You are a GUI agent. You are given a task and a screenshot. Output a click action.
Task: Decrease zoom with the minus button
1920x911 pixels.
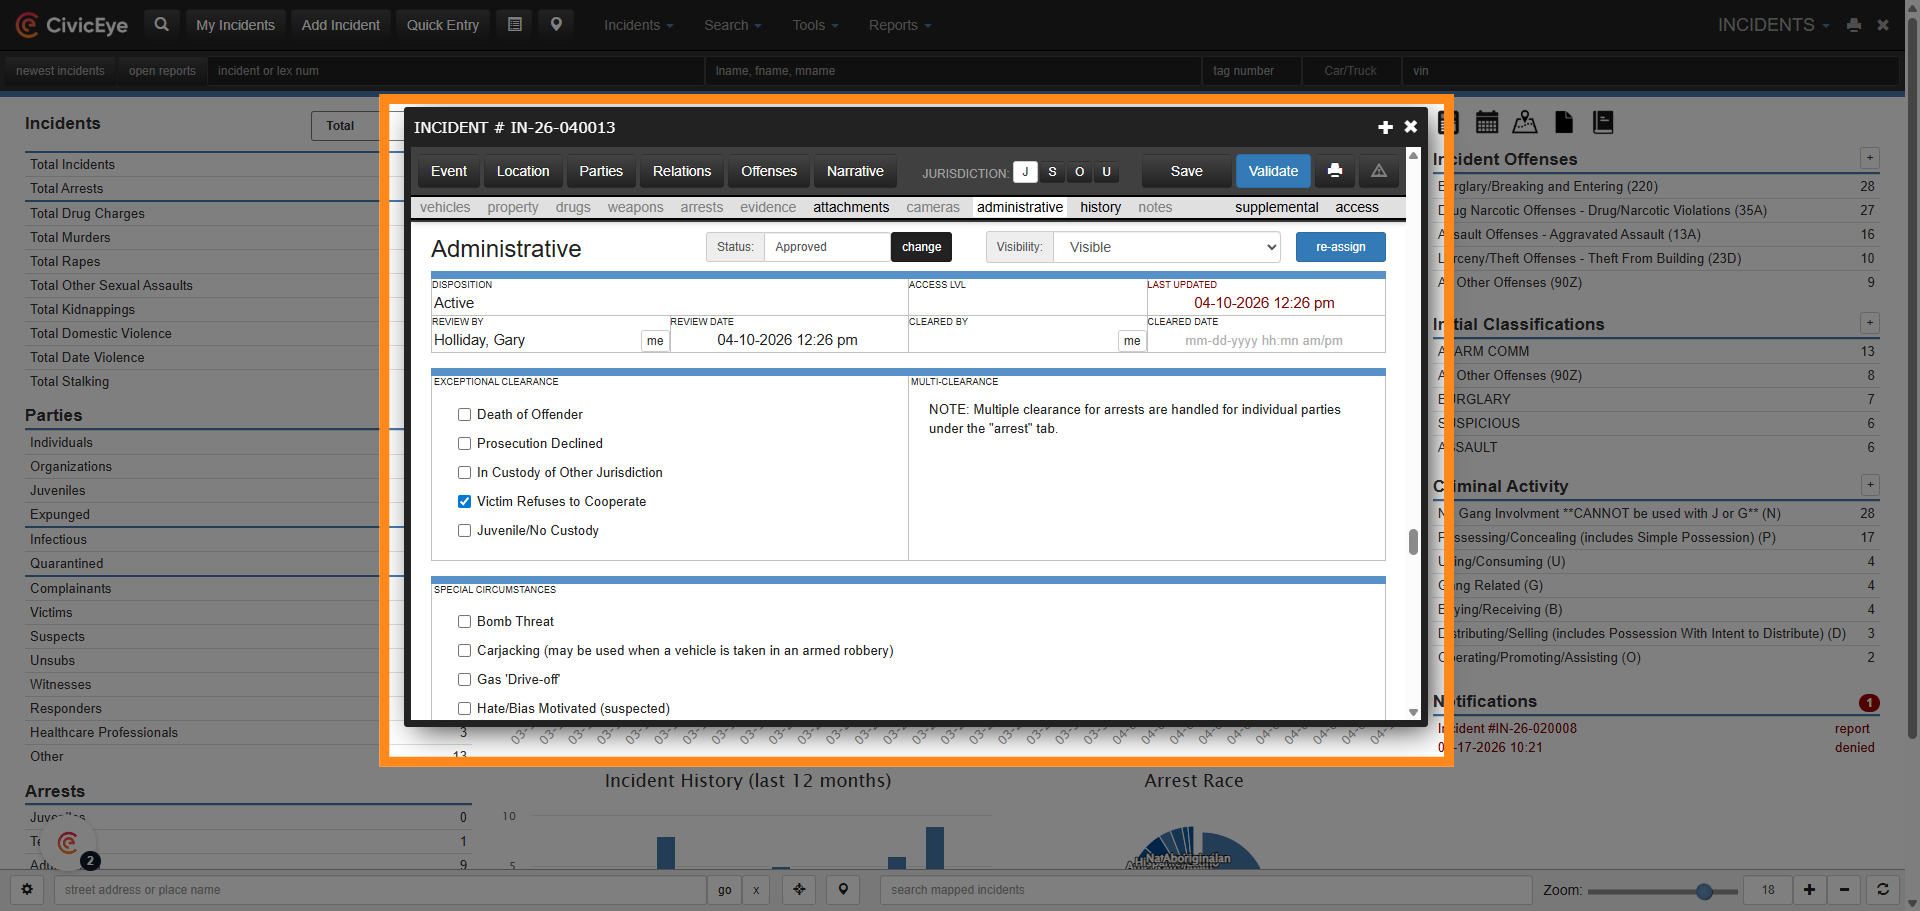click(1845, 889)
